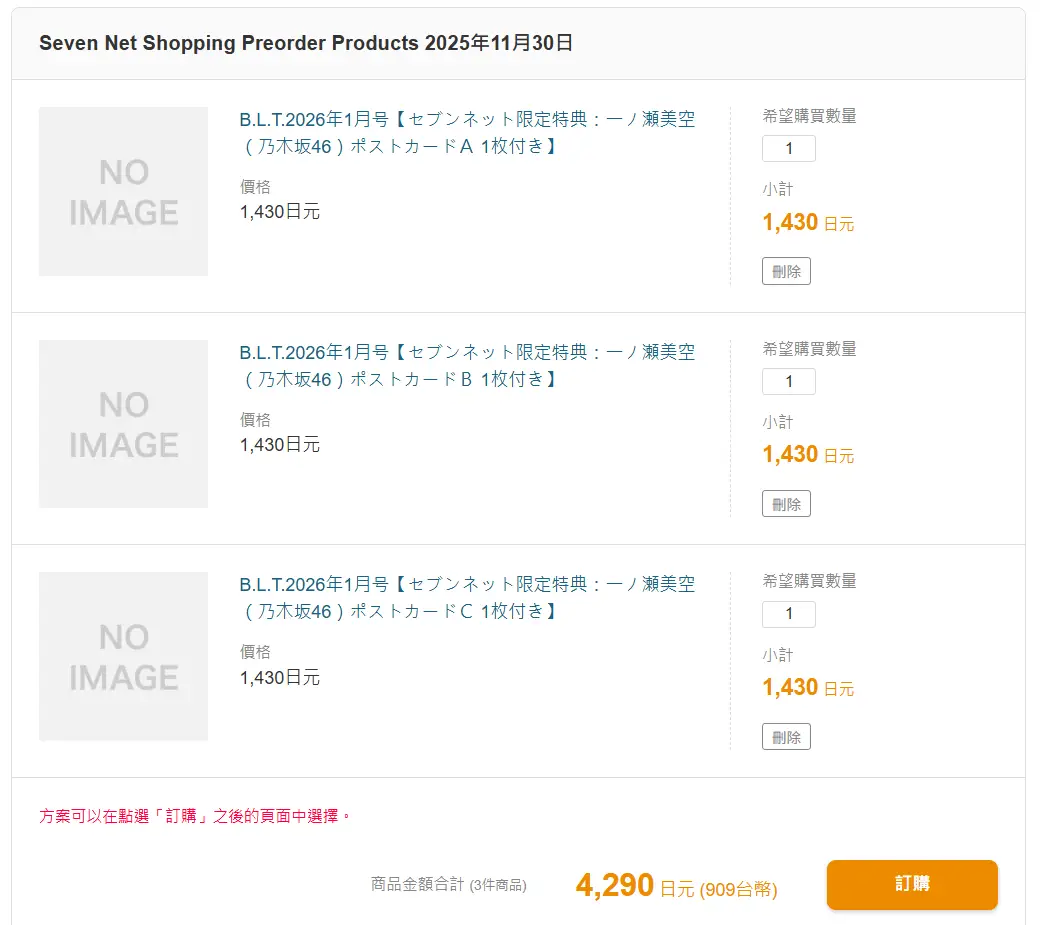Image resolution: width=1044 pixels, height=925 pixels.
Task: Click the orange 訂購 order button
Action: [x=911, y=884]
